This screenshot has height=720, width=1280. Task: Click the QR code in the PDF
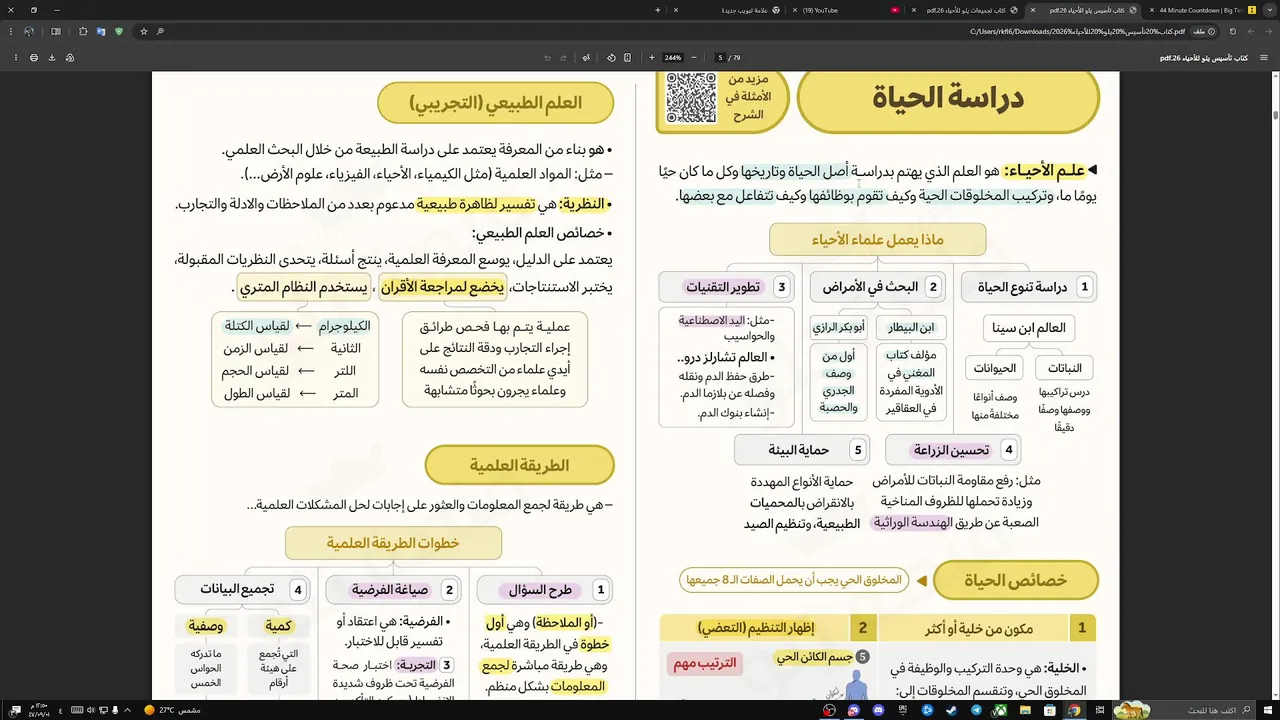[x=691, y=98]
